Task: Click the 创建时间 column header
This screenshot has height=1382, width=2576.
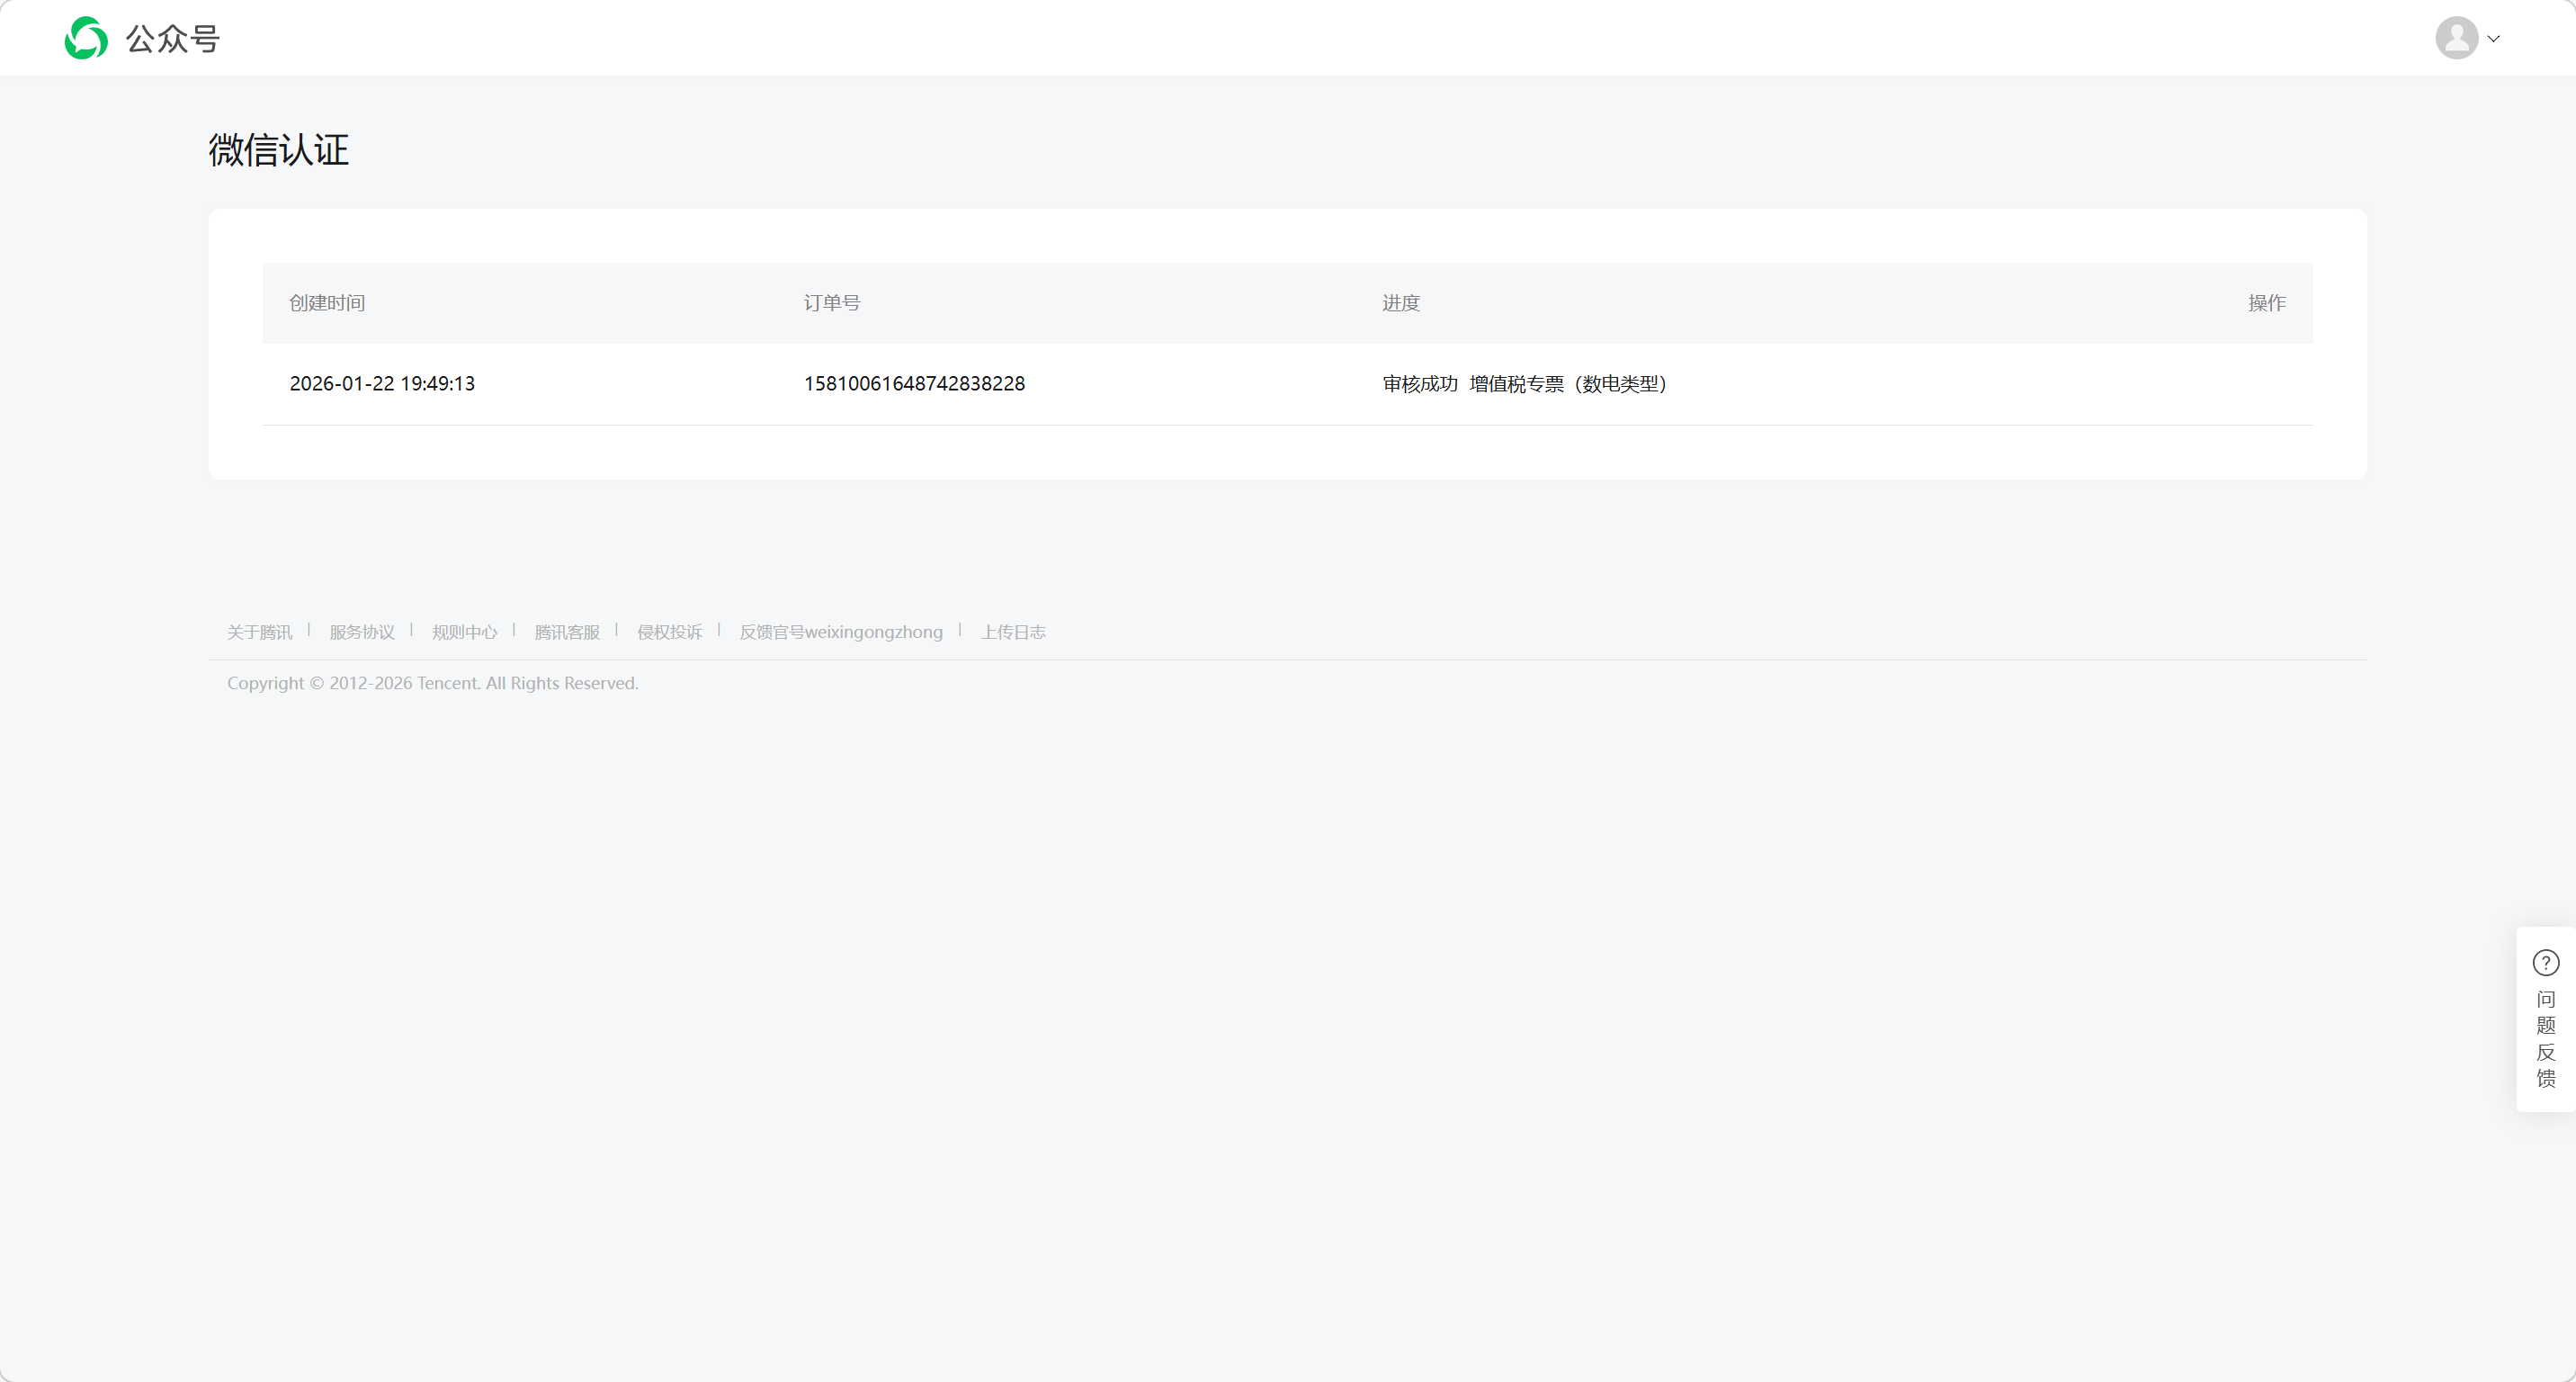Action: click(327, 303)
